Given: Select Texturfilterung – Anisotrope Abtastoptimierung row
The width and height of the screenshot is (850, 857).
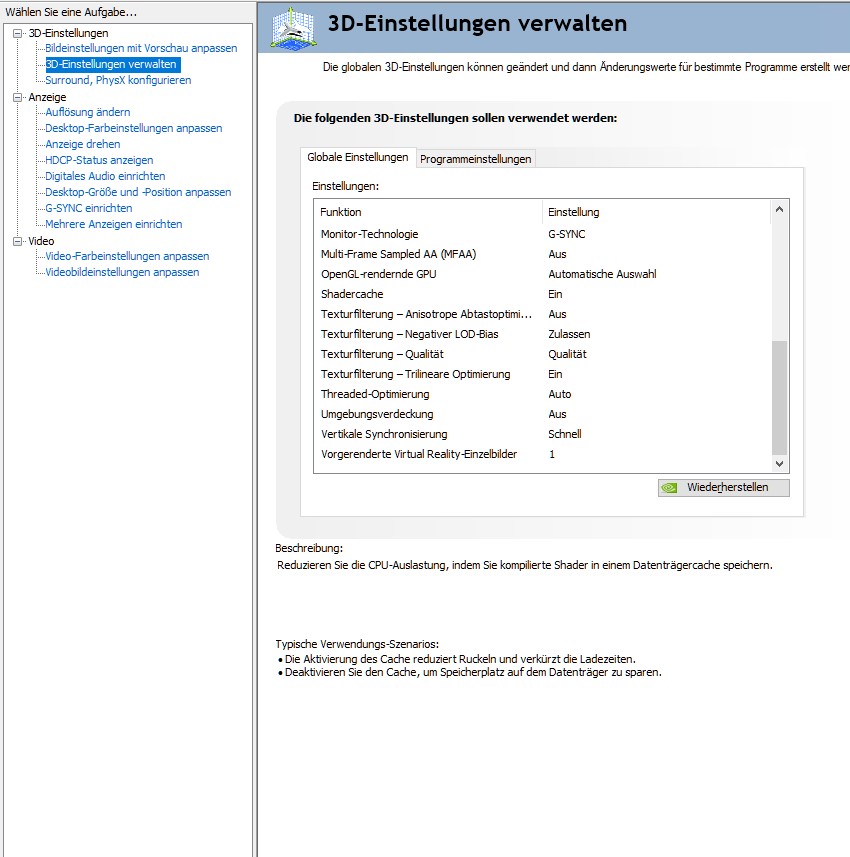Looking at the screenshot, I should (x=543, y=314).
